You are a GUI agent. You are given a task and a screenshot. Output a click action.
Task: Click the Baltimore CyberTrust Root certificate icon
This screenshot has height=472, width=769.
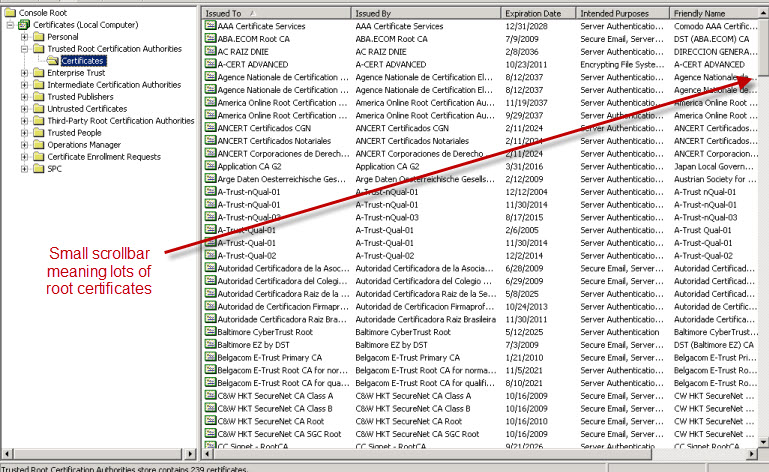pyautogui.click(x=210, y=331)
